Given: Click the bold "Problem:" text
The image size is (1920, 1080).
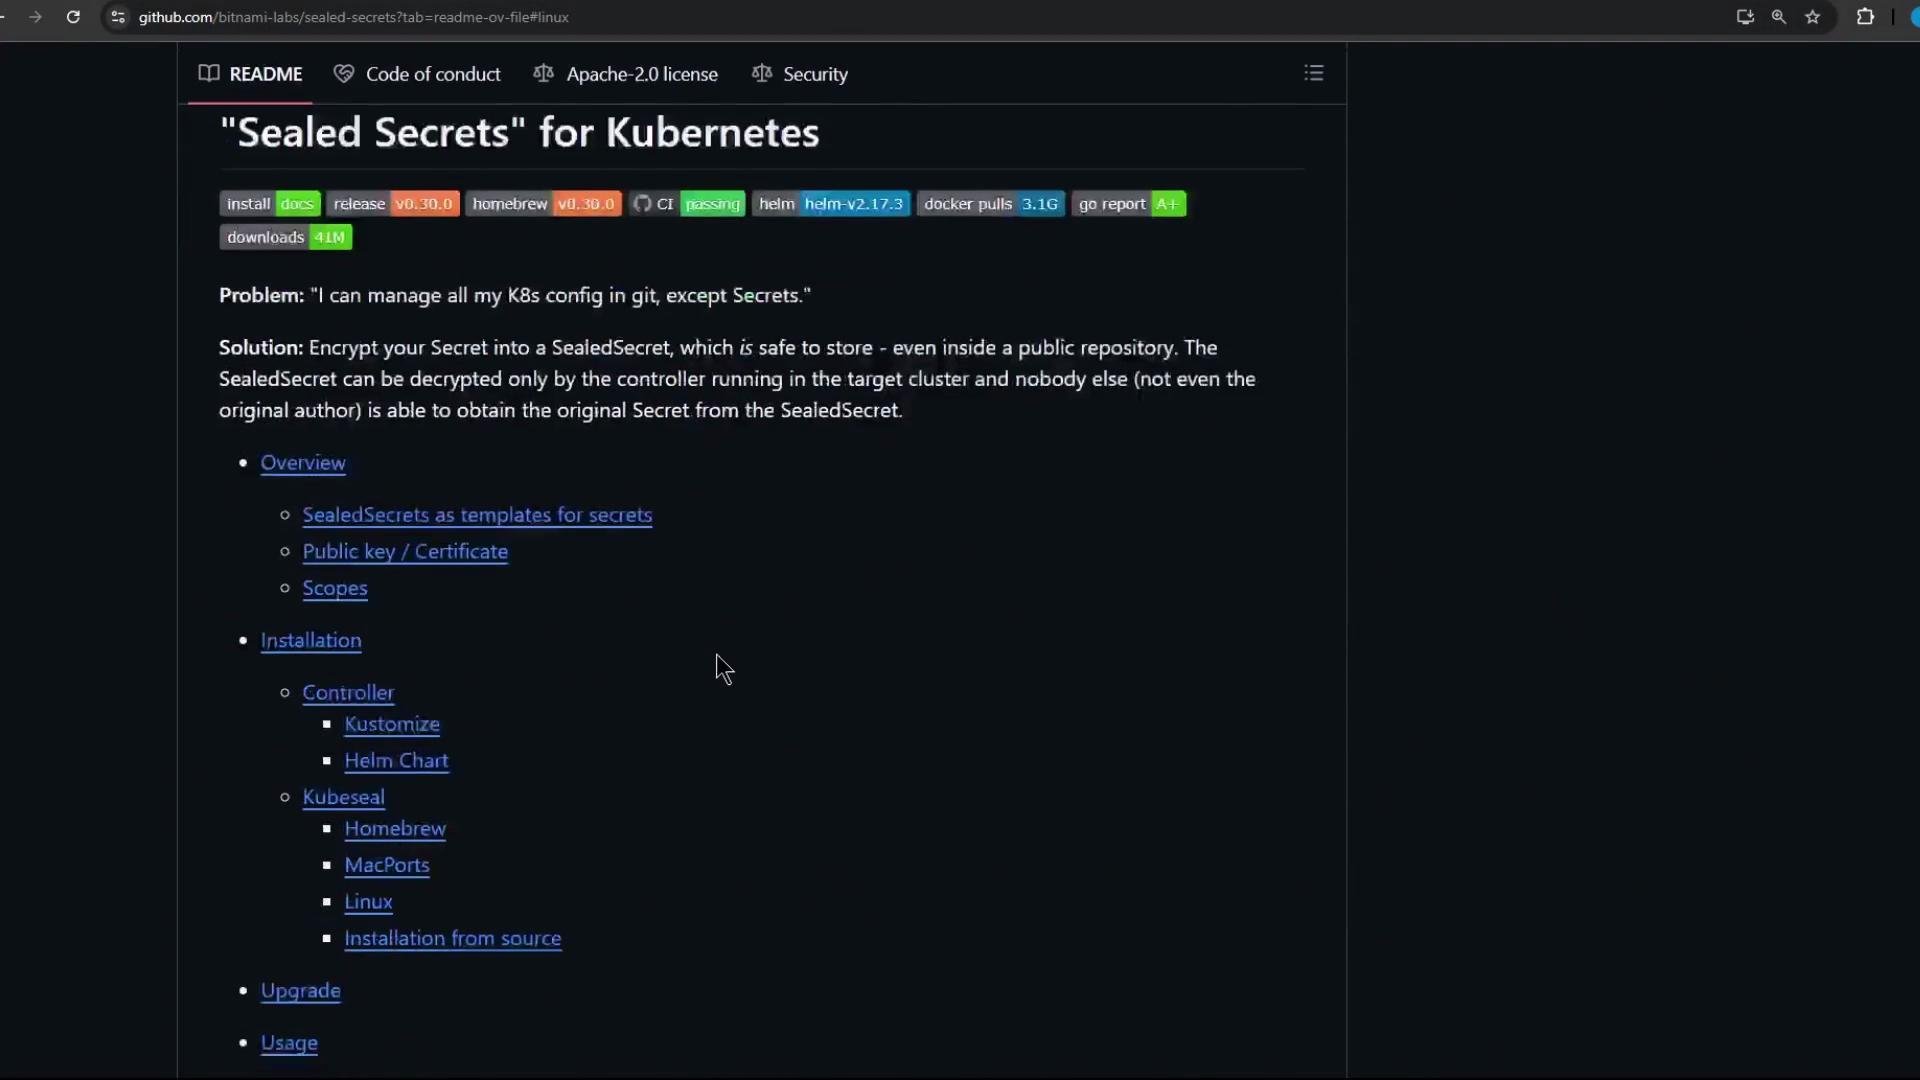Looking at the screenshot, I should [x=261, y=296].
